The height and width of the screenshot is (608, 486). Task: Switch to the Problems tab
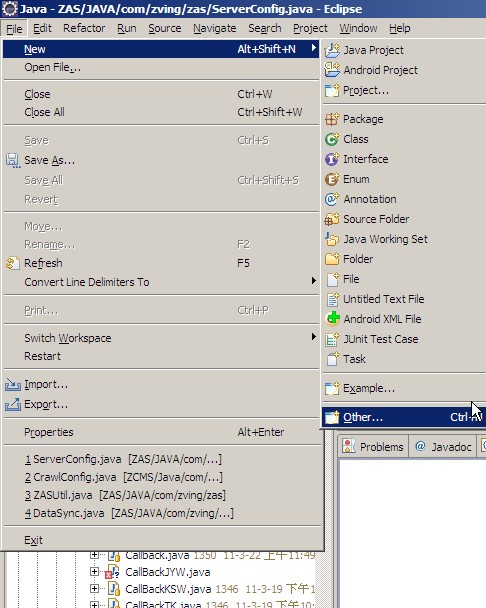[374, 447]
